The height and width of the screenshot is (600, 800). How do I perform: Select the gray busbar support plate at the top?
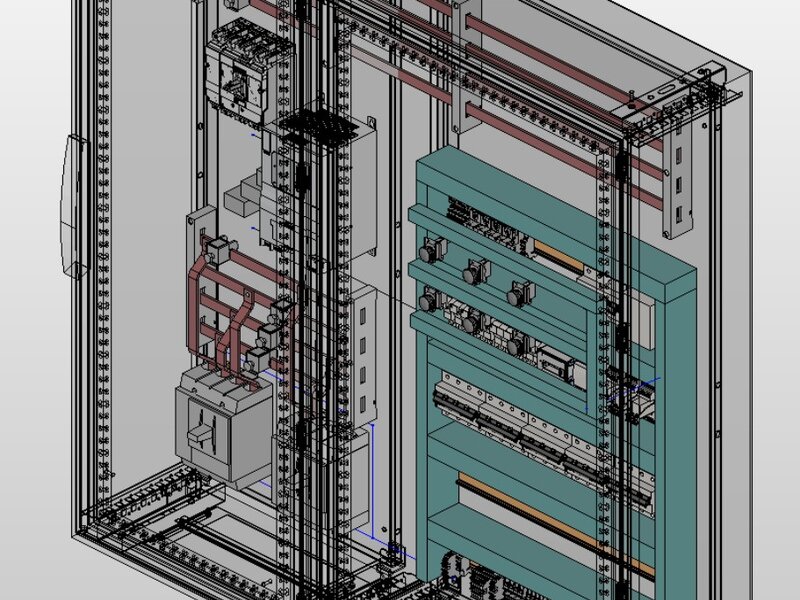tap(466, 66)
